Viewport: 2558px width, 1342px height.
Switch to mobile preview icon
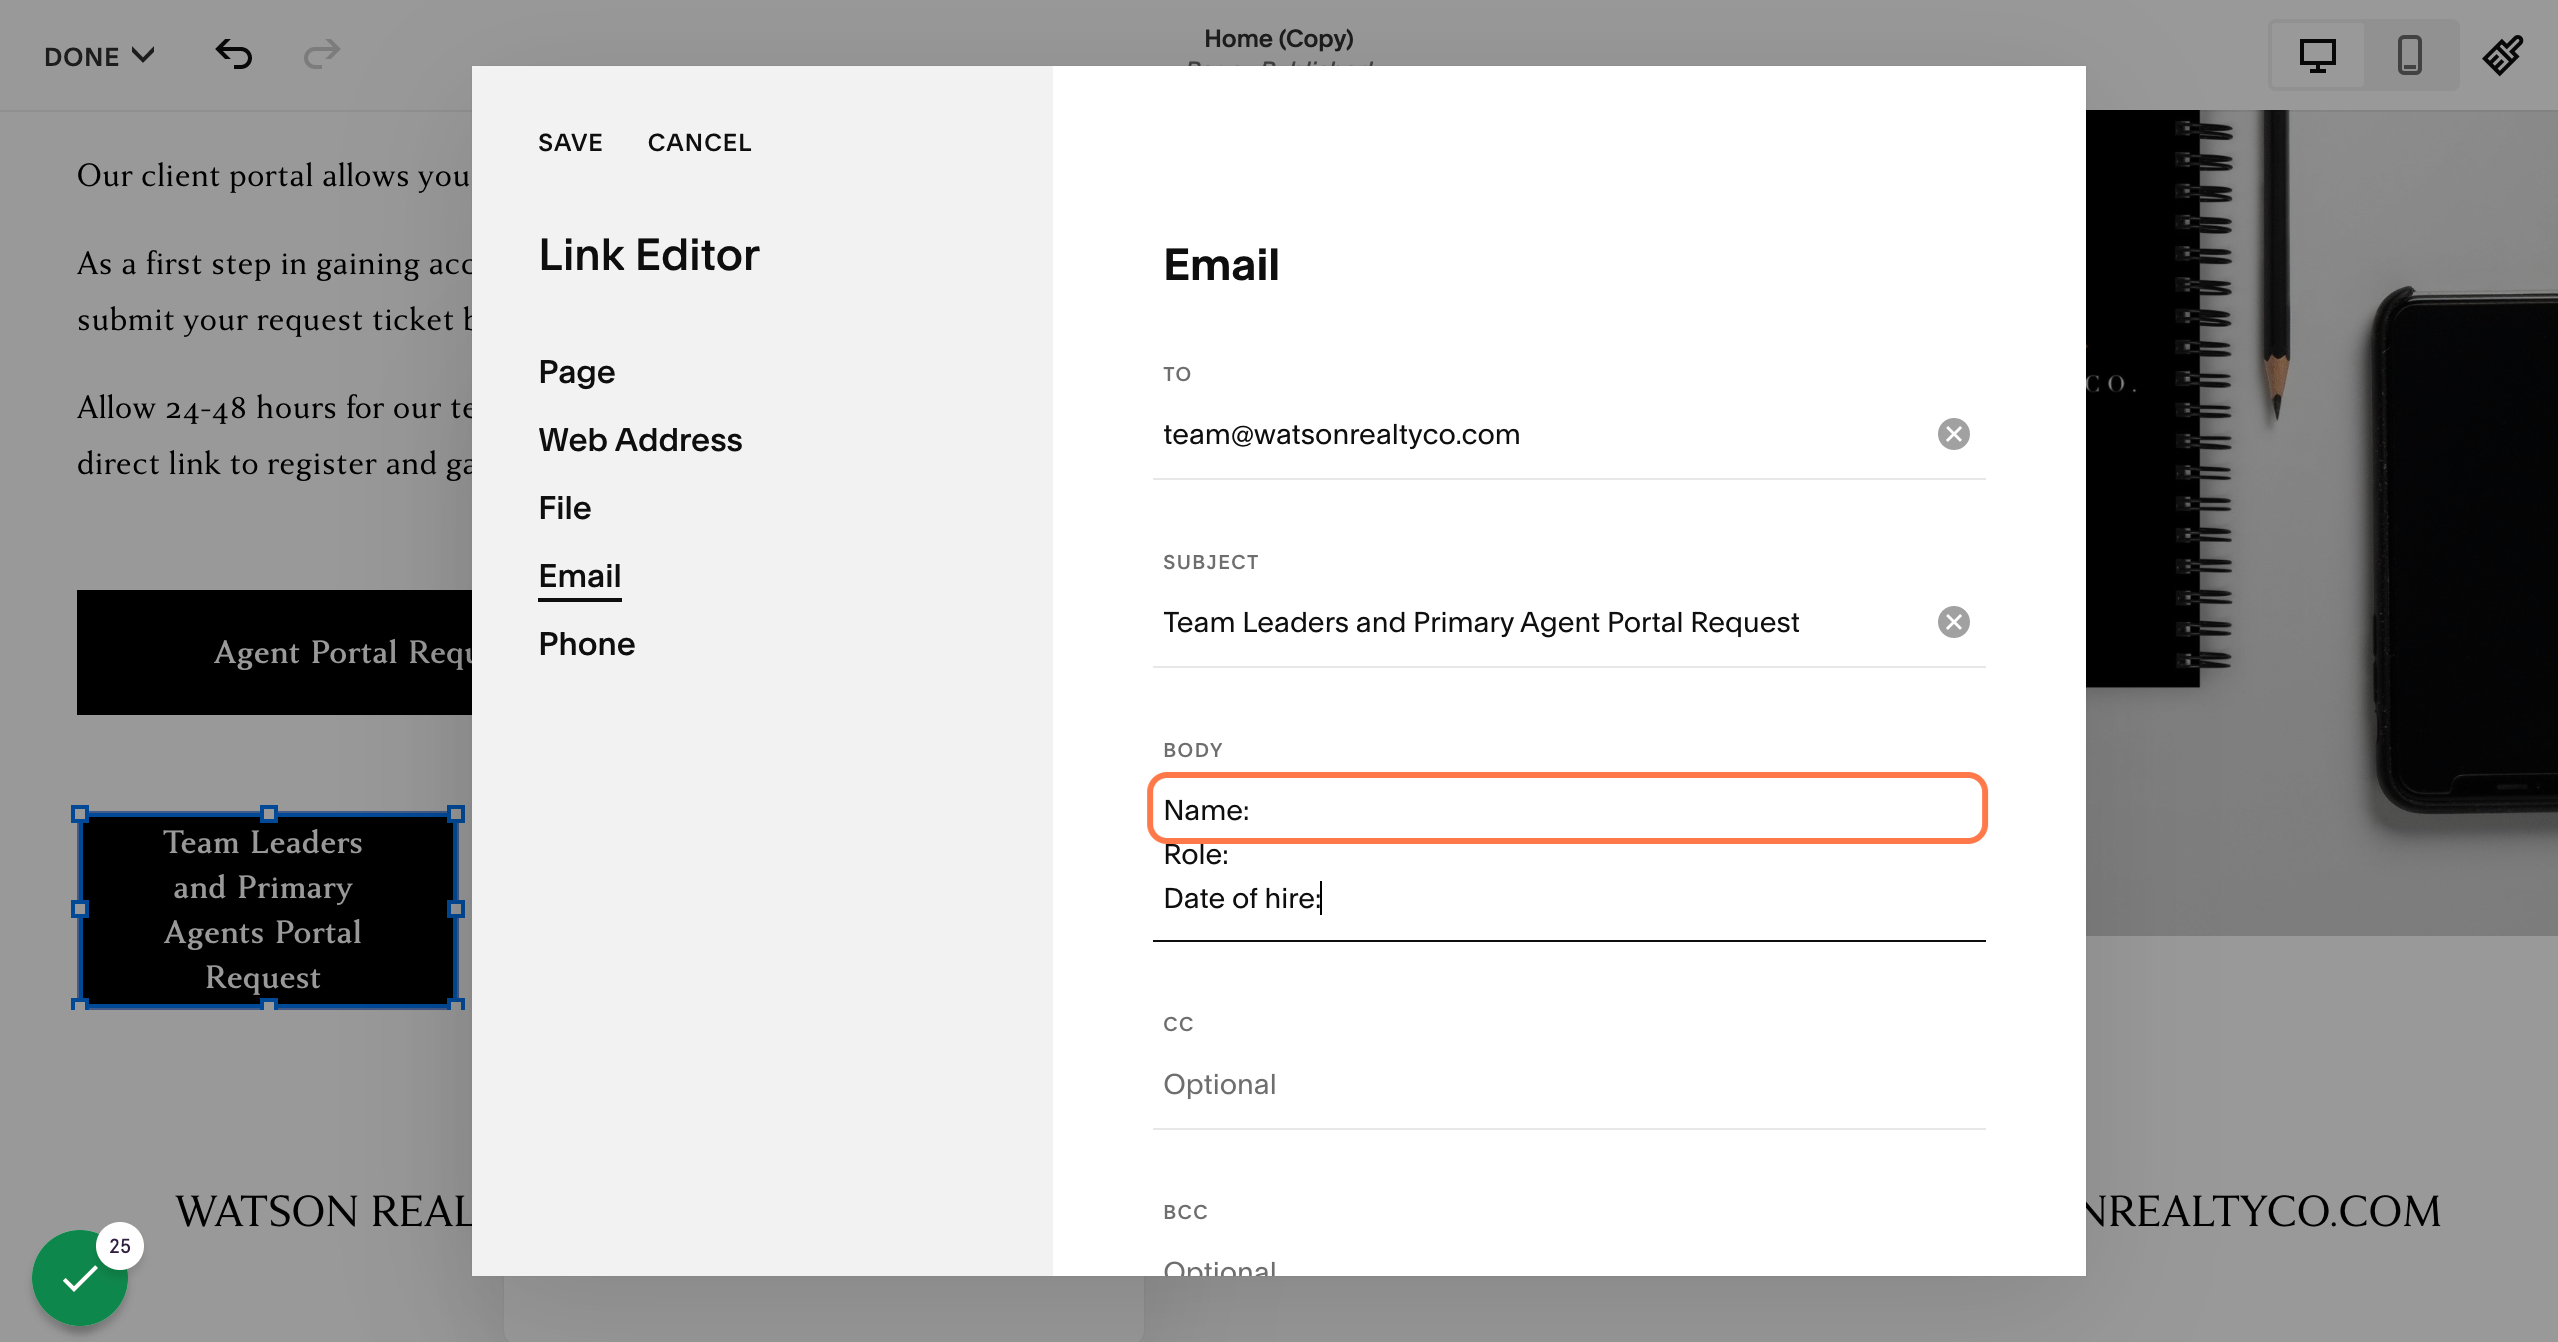click(2410, 55)
